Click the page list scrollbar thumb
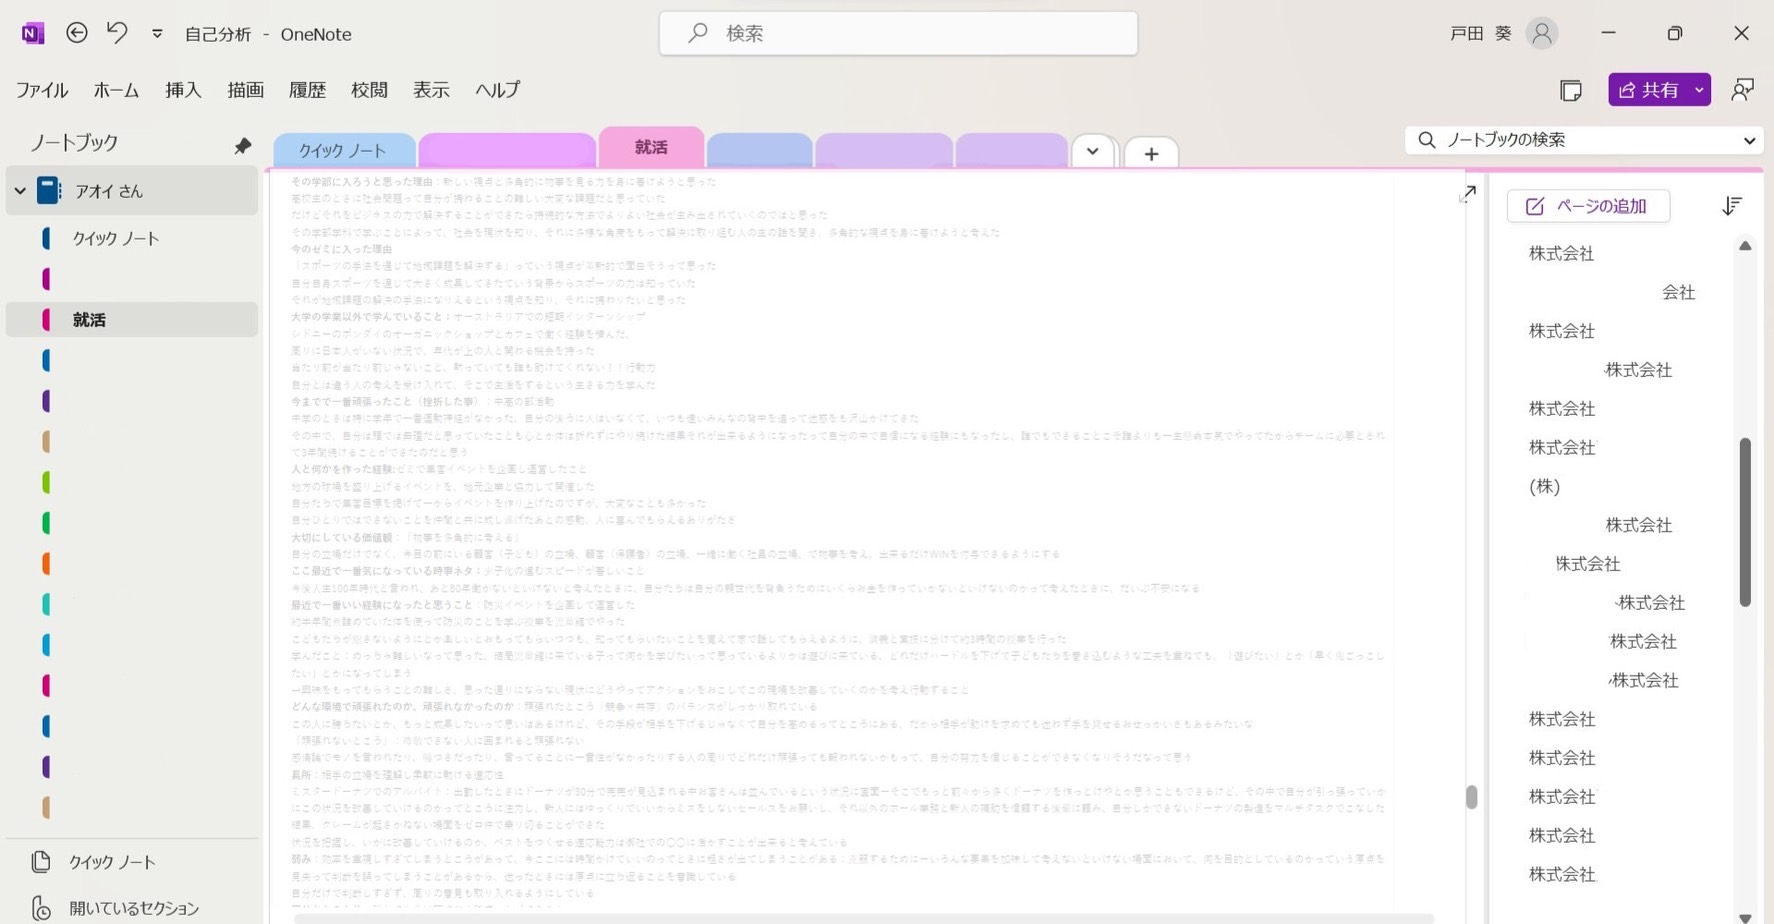 coord(1745,522)
